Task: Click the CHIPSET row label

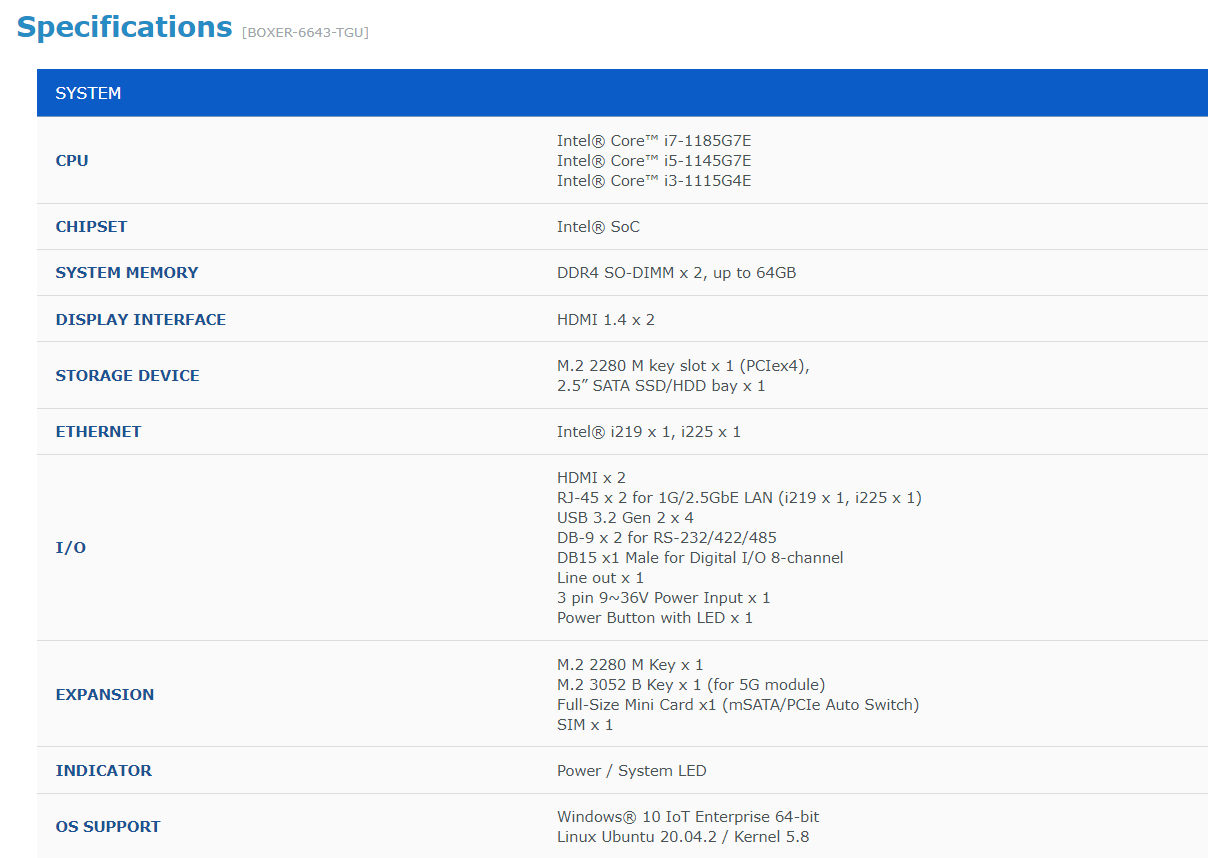Action: 92,227
